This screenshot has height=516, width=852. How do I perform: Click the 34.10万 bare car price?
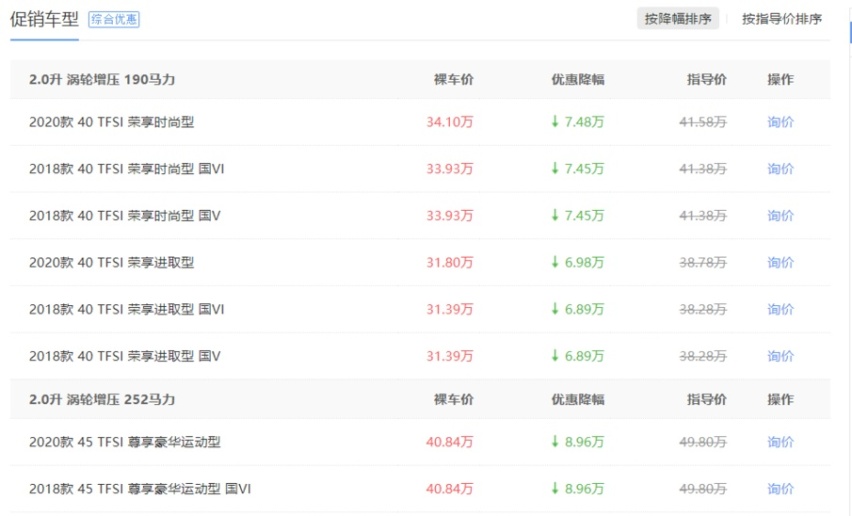pos(449,122)
